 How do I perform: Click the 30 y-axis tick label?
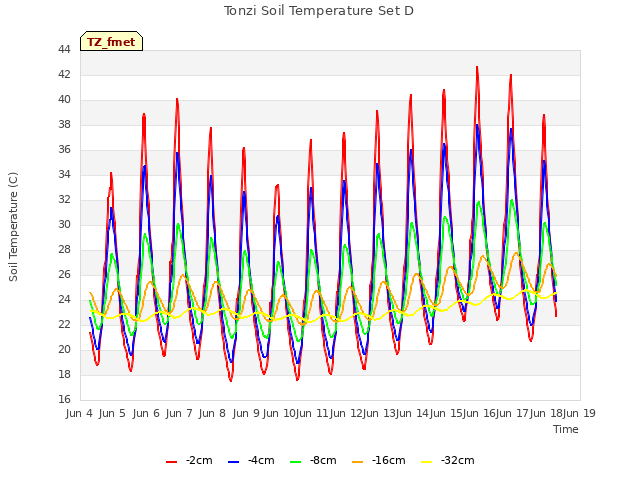click(64, 224)
